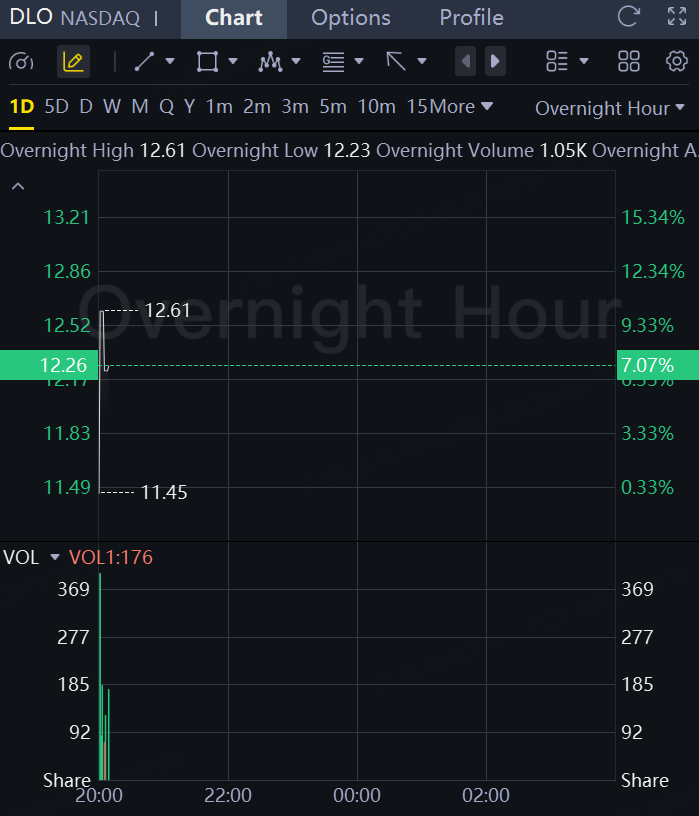The image size is (699, 816).
Task: Click the text annotation tool icon
Action: 333,62
